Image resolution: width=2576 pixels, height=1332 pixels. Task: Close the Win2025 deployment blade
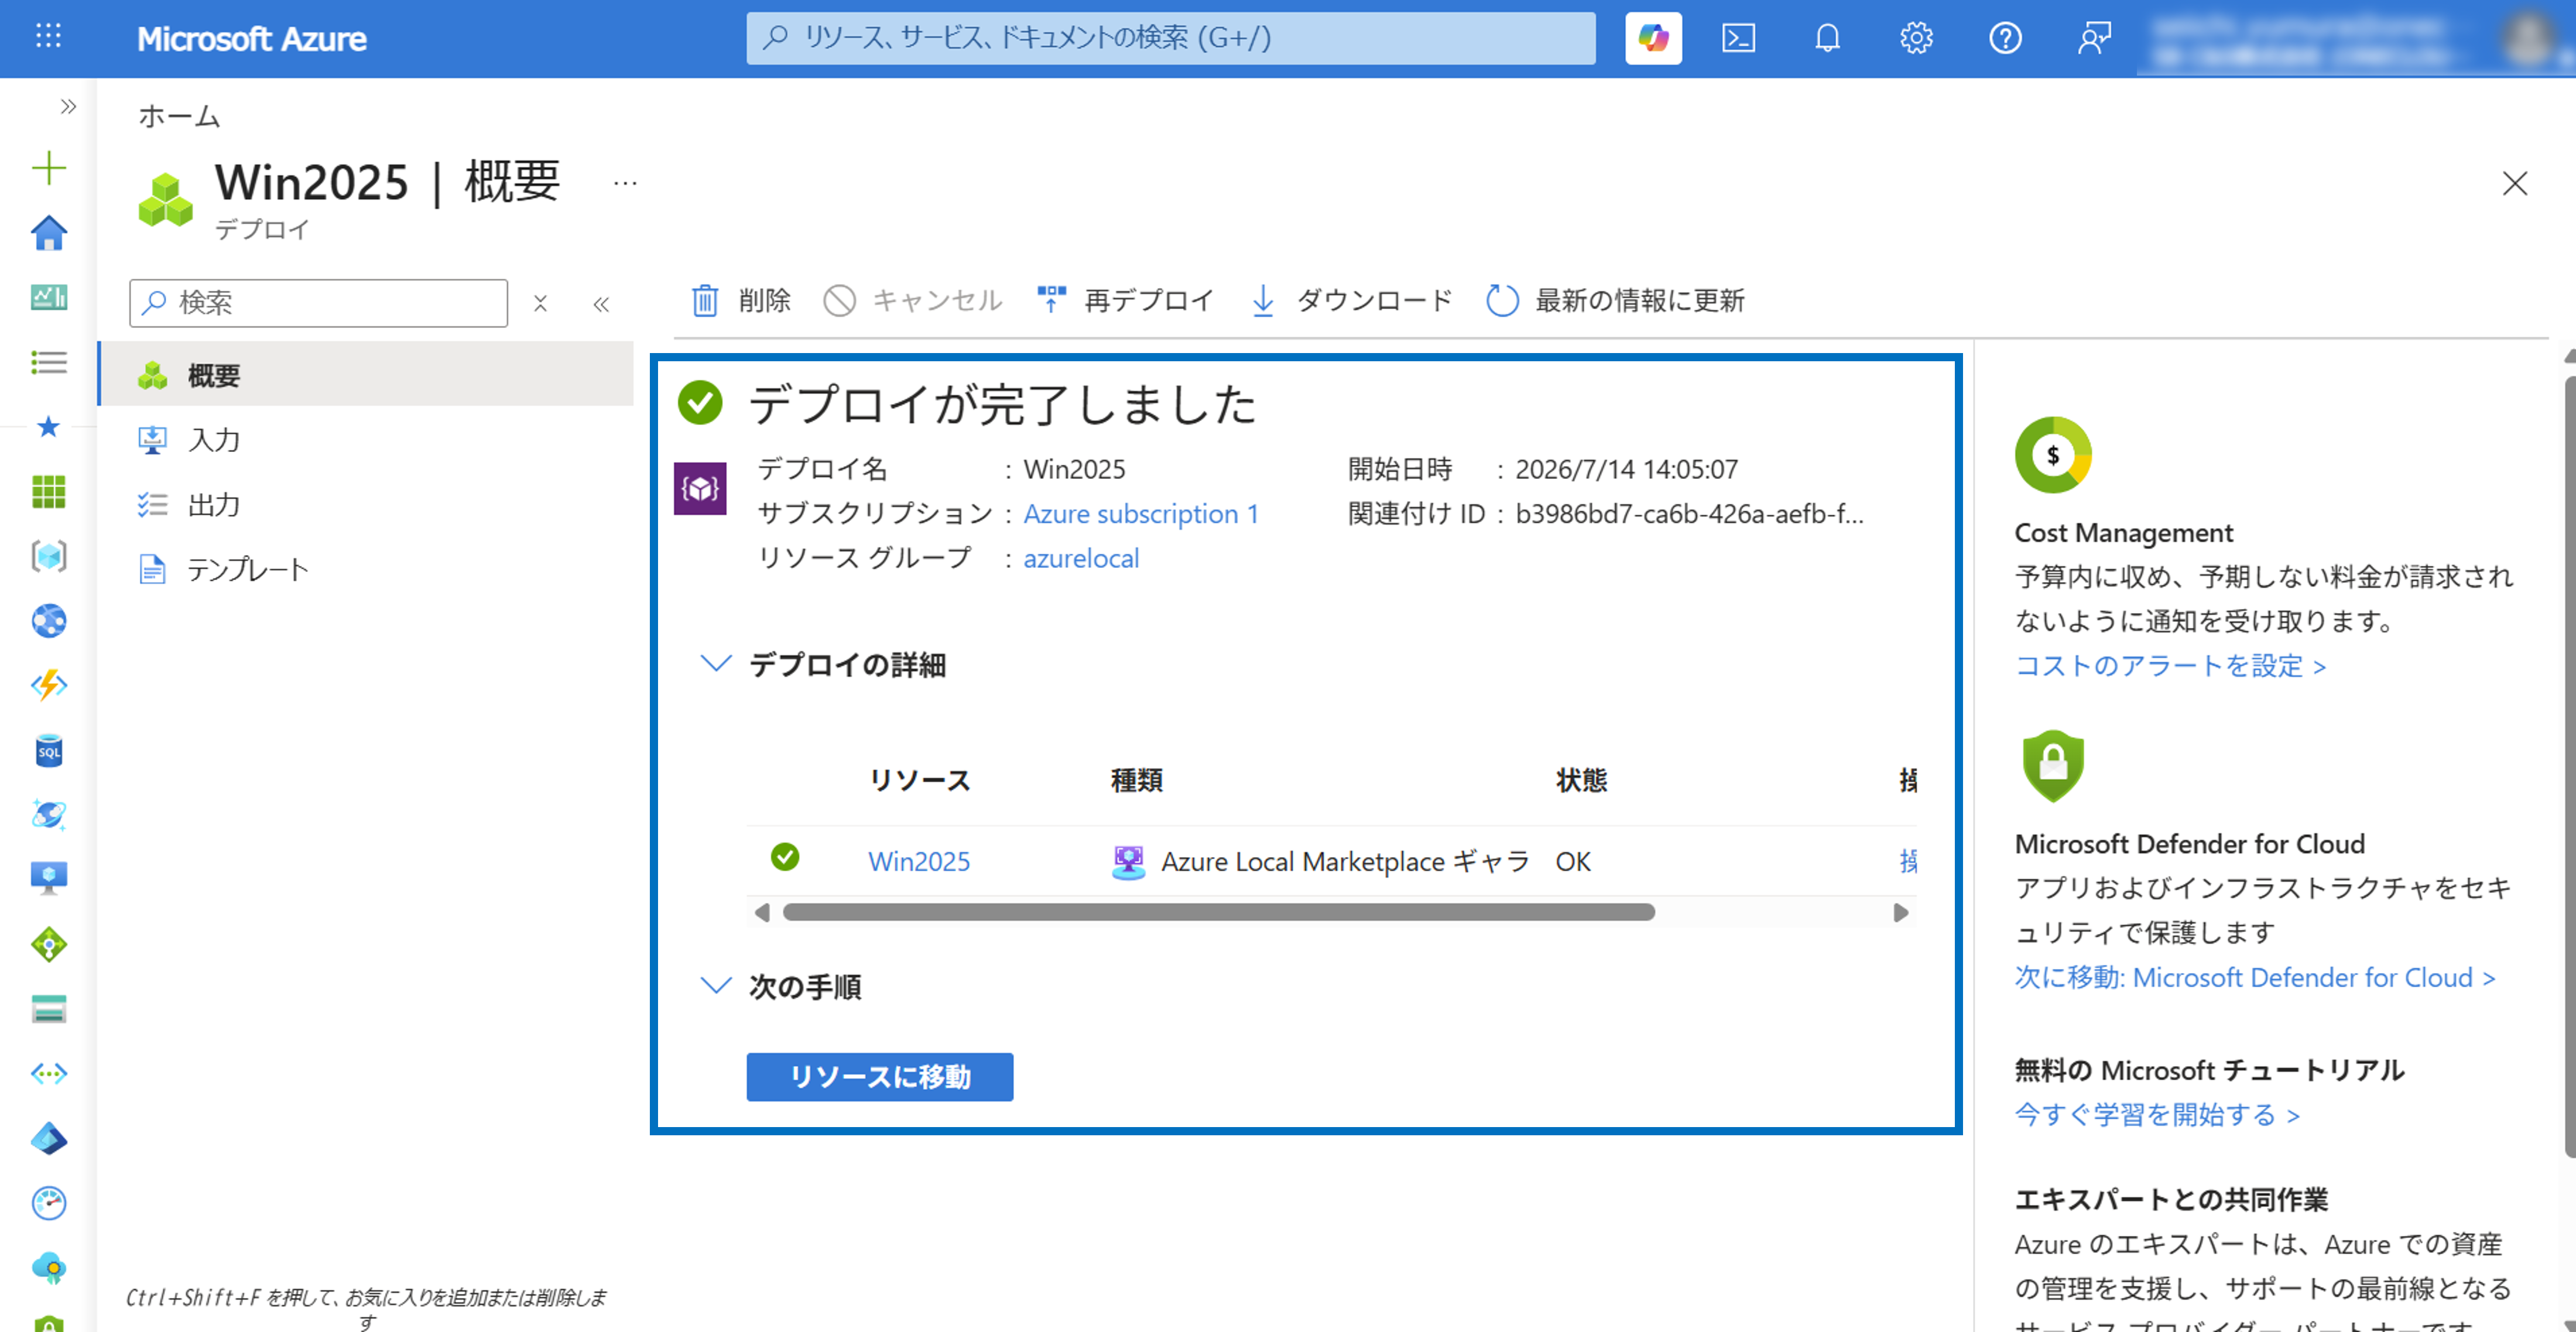point(2514,183)
